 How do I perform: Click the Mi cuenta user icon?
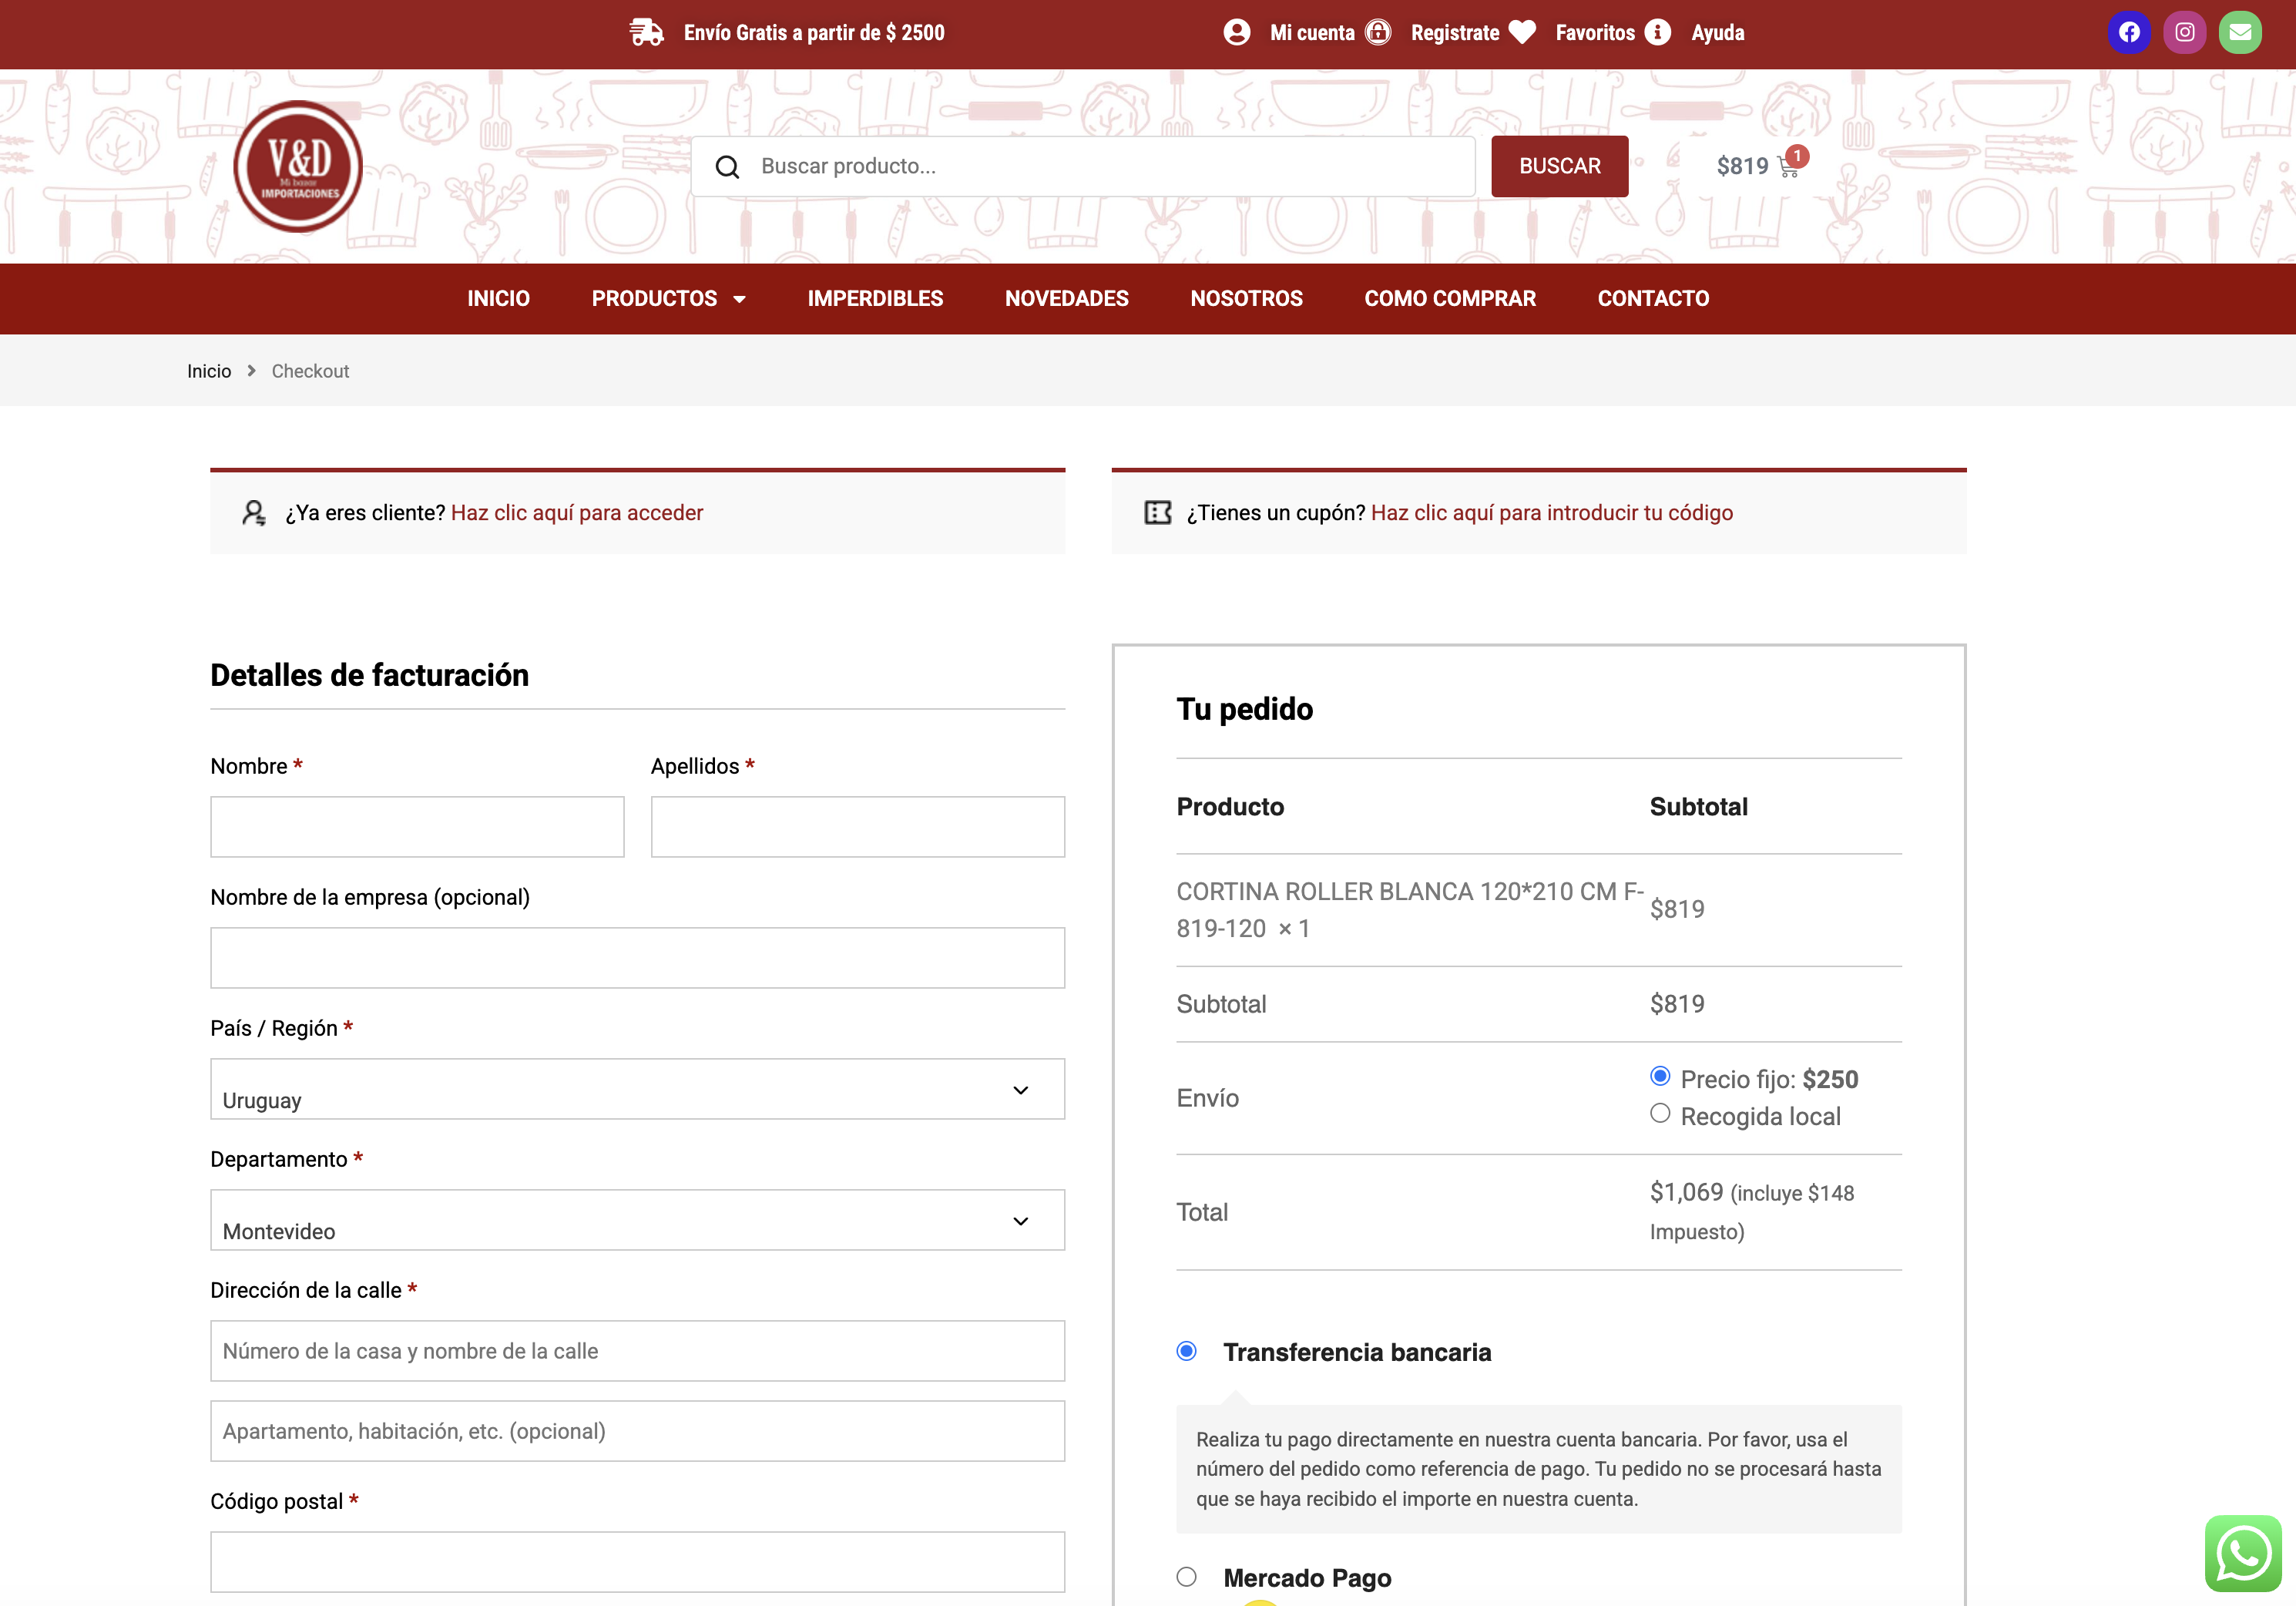pos(1237,32)
